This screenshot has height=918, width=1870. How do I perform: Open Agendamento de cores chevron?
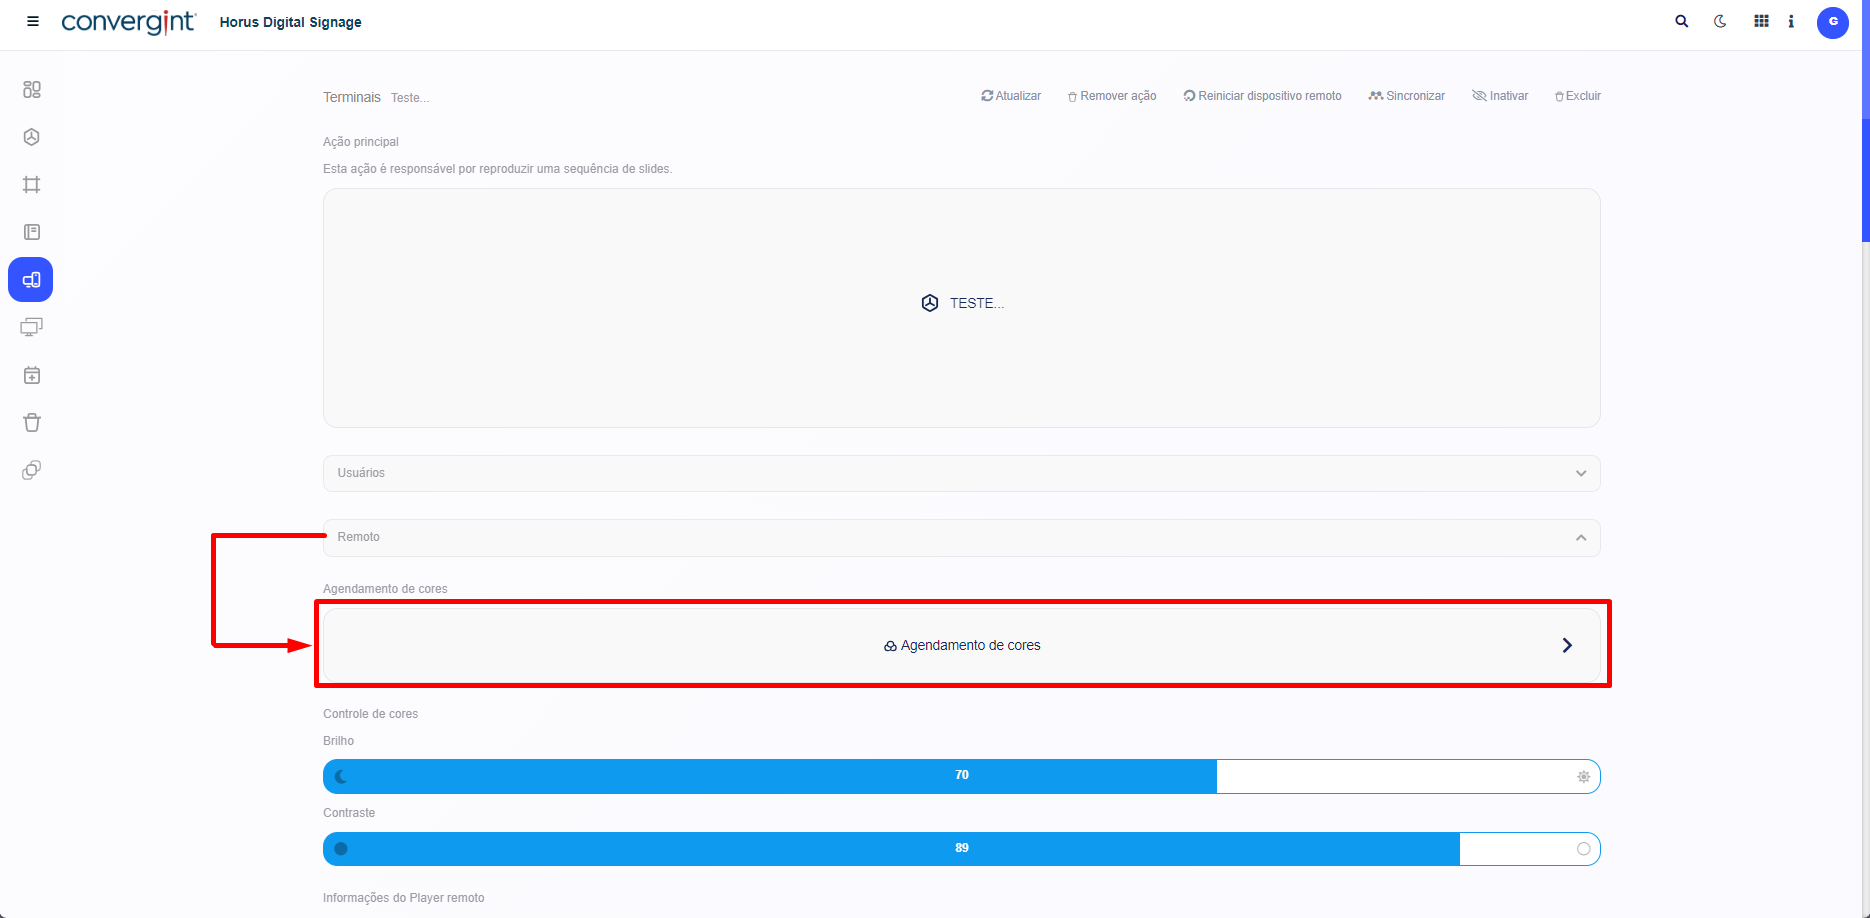tap(1566, 645)
